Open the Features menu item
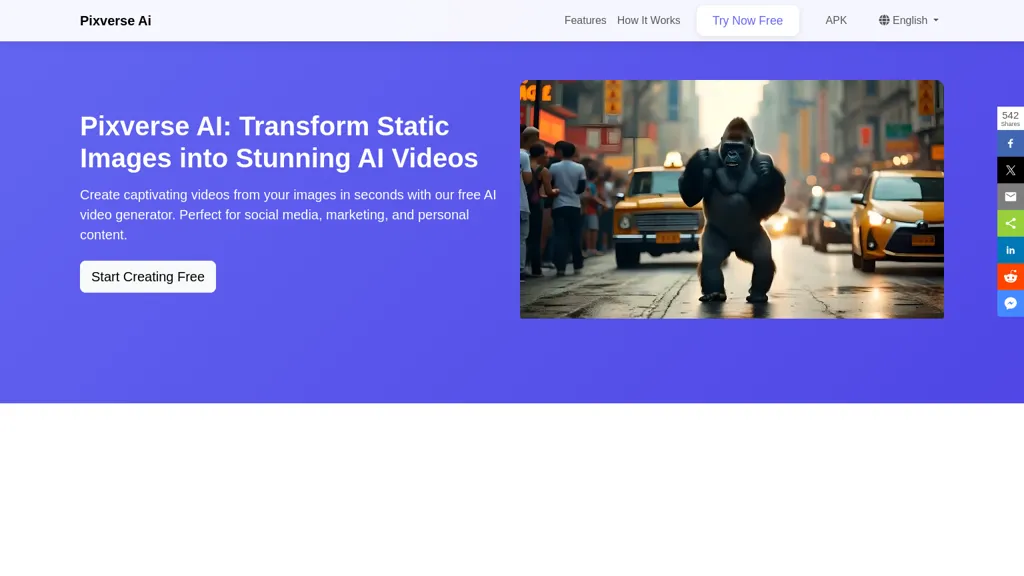 585,20
